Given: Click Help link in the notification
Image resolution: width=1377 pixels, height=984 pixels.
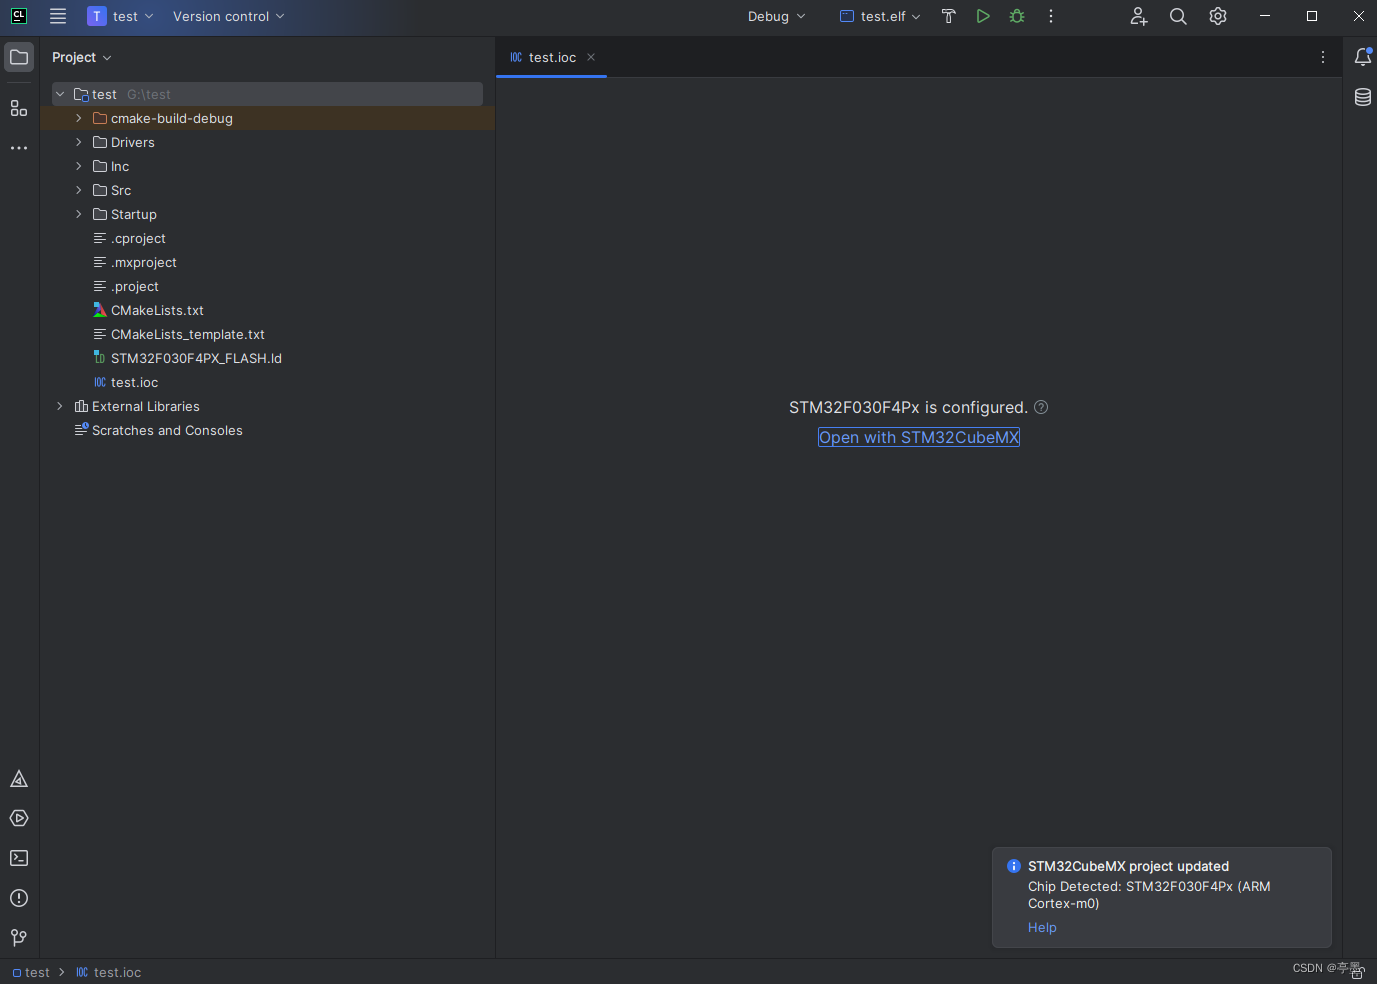Looking at the screenshot, I should [1042, 927].
